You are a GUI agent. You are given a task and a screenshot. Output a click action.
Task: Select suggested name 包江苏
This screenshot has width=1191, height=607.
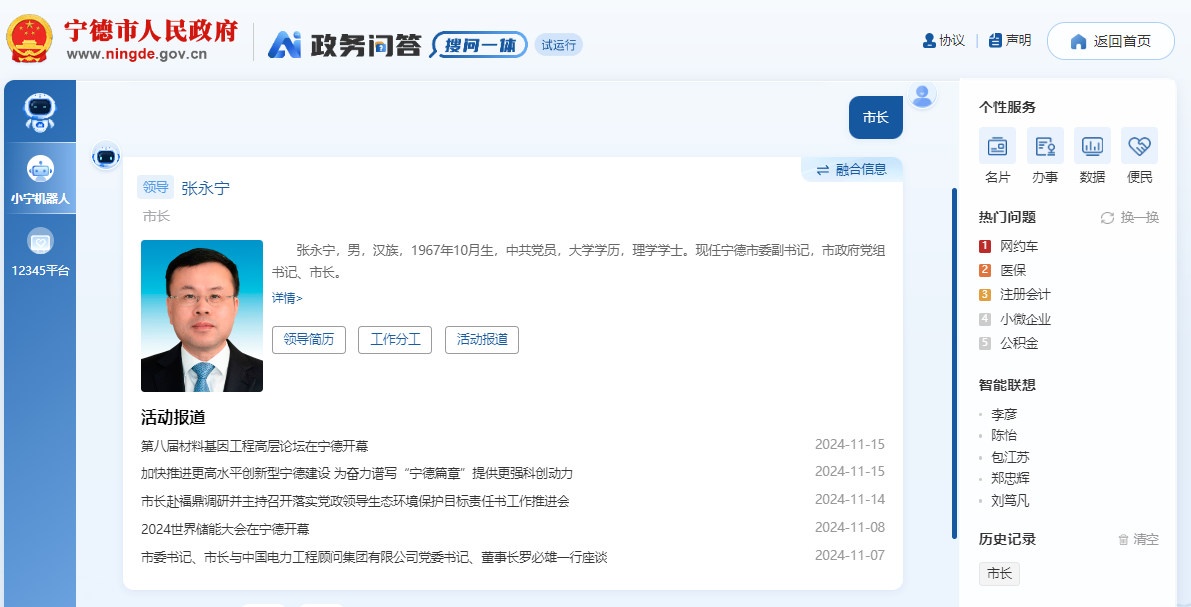coord(1010,457)
